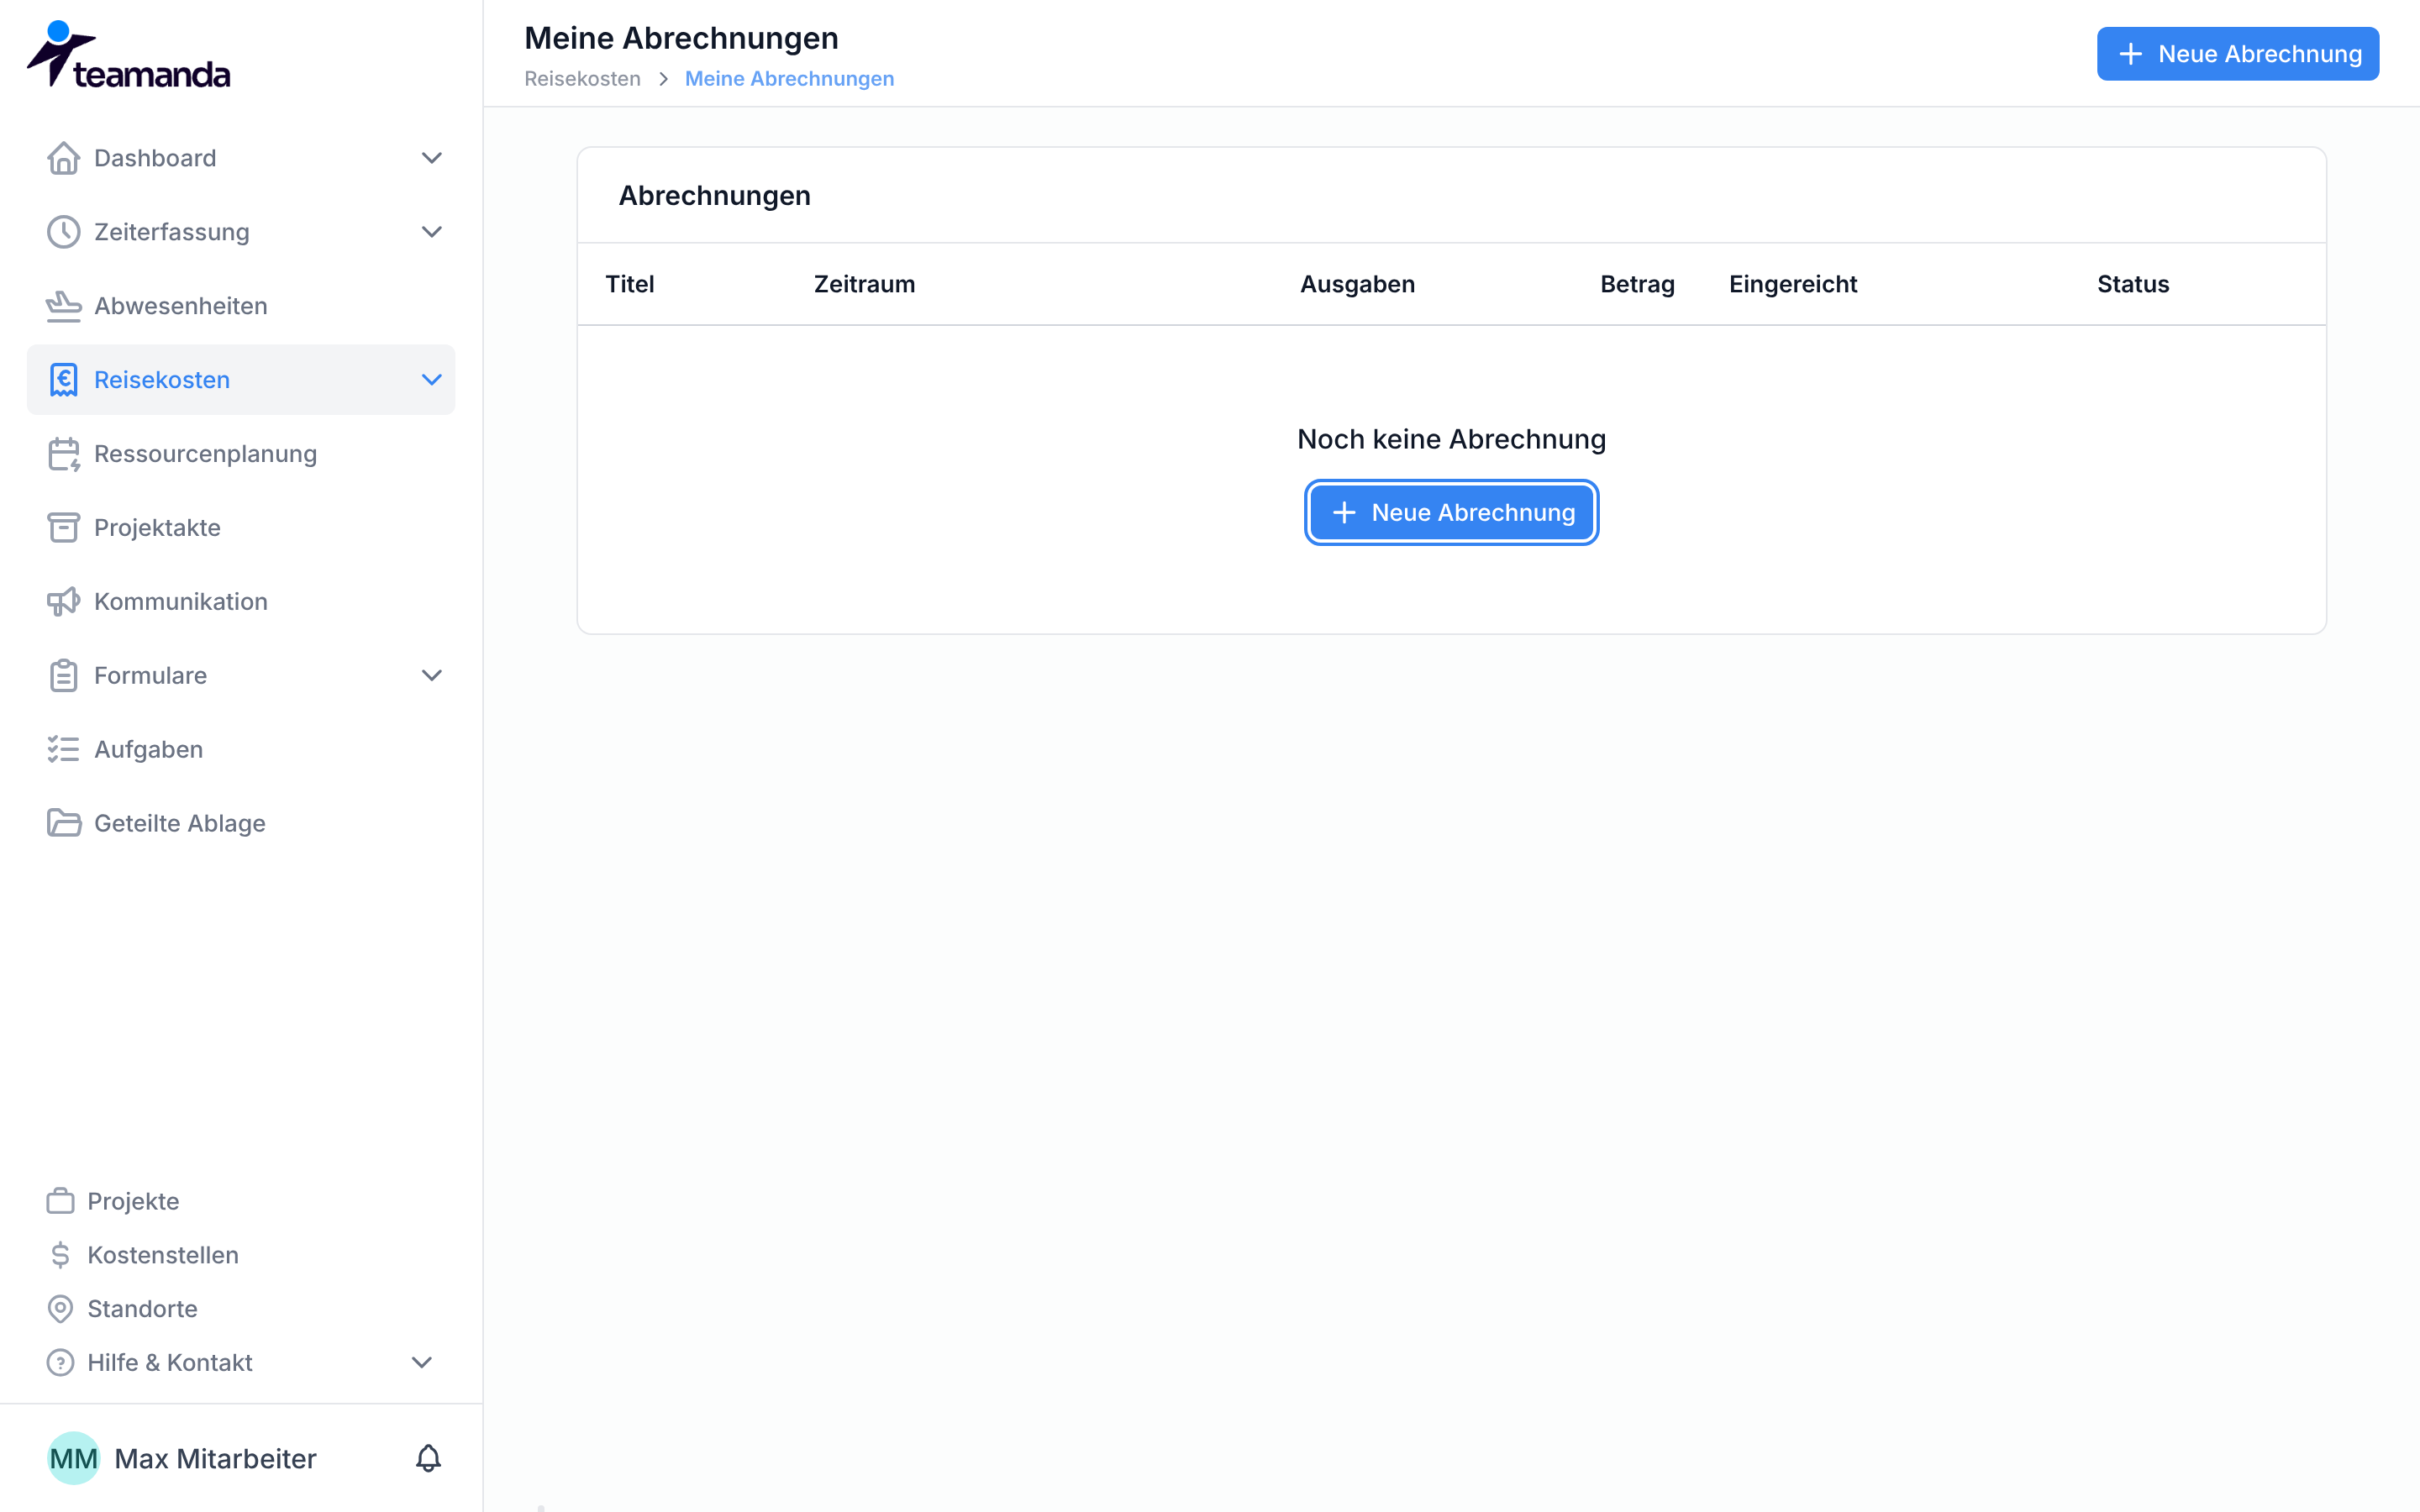Click the Zeitraum column header

[x=864, y=285]
